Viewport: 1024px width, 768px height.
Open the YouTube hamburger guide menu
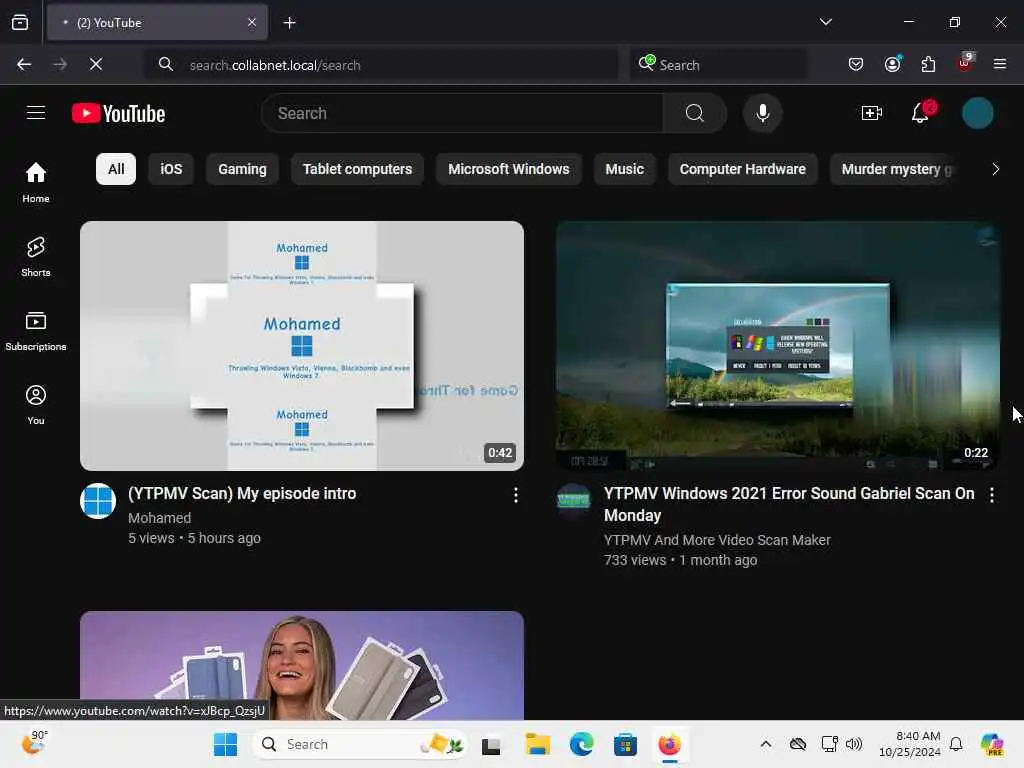pyautogui.click(x=36, y=113)
